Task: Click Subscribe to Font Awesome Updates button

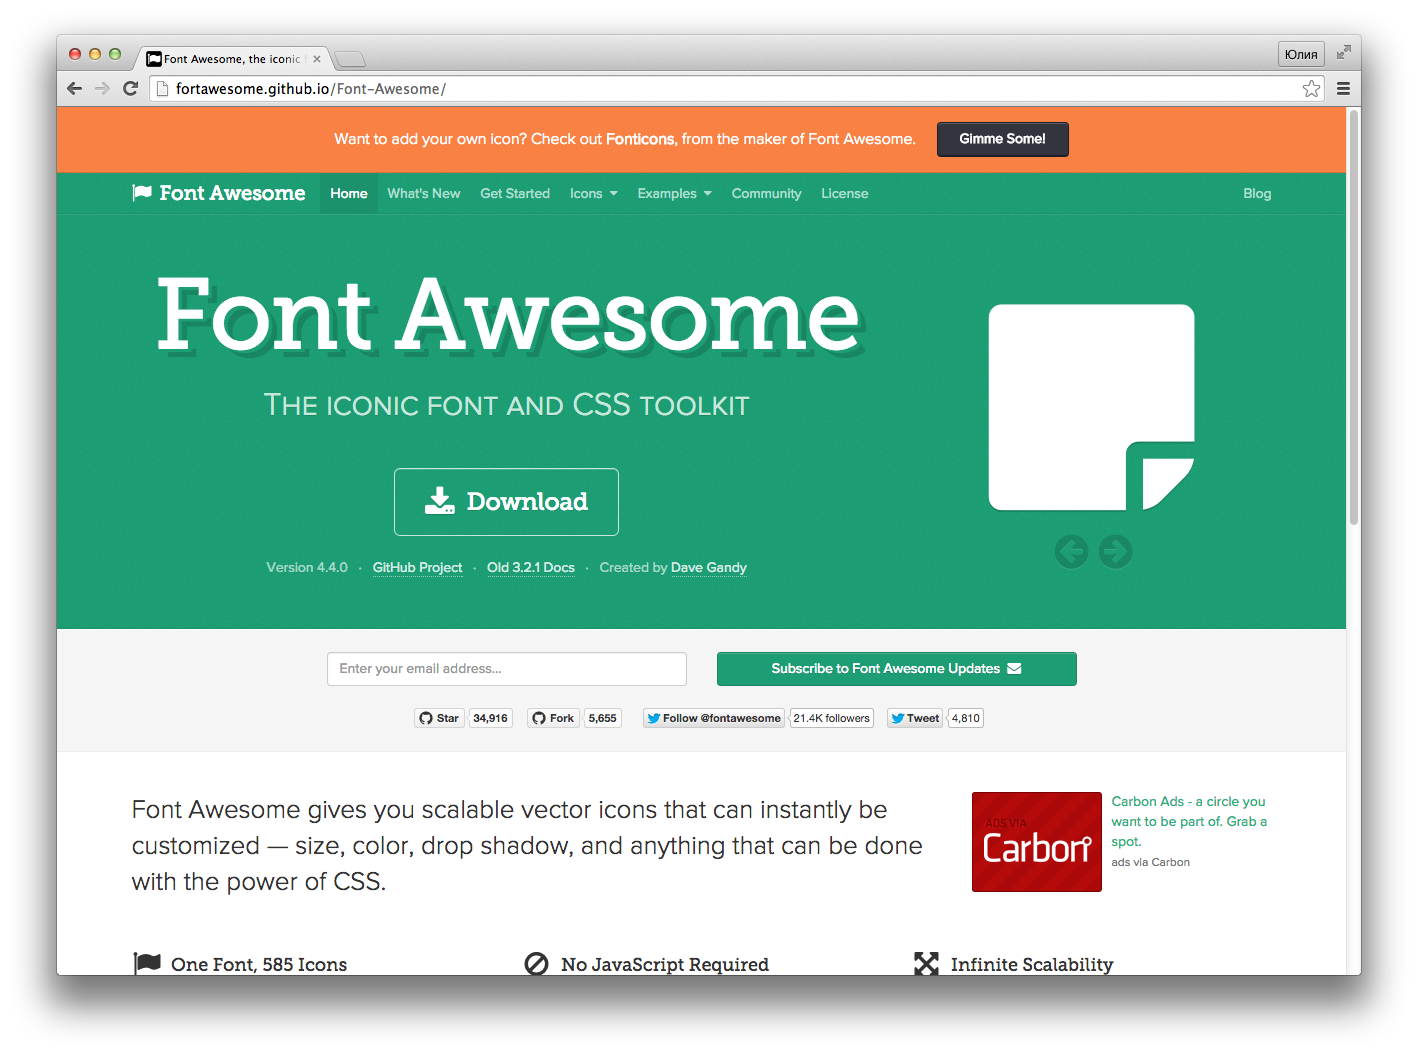Action: pos(896,669)
